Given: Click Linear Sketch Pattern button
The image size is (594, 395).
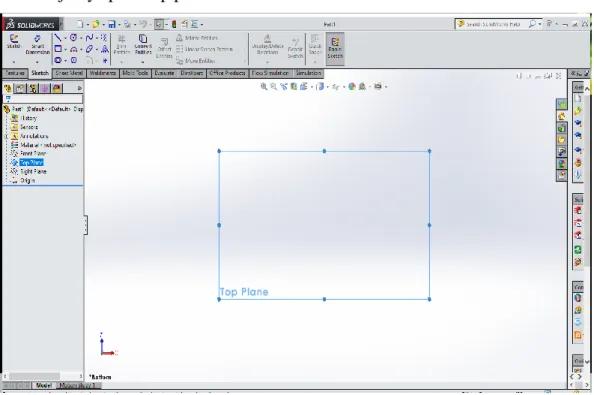Looking at the screenshot, I should tap(204, 49).
